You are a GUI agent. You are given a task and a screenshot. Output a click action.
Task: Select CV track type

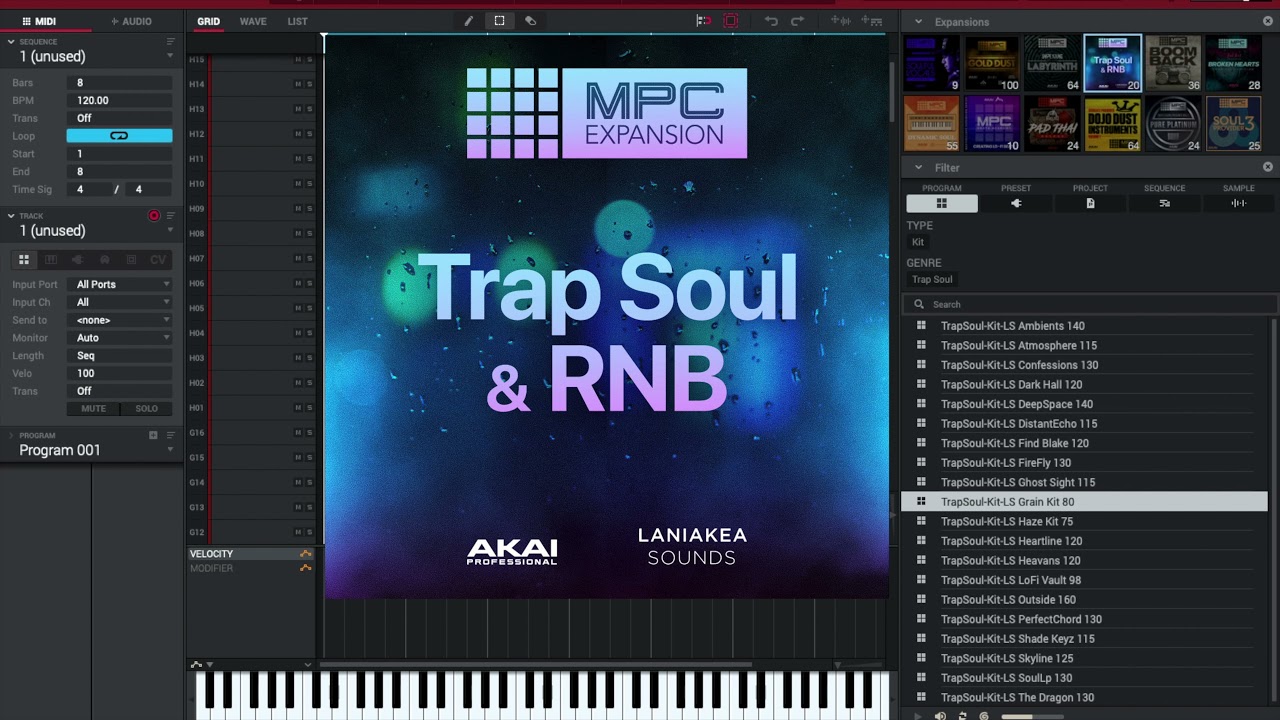[x=158, y=260]
